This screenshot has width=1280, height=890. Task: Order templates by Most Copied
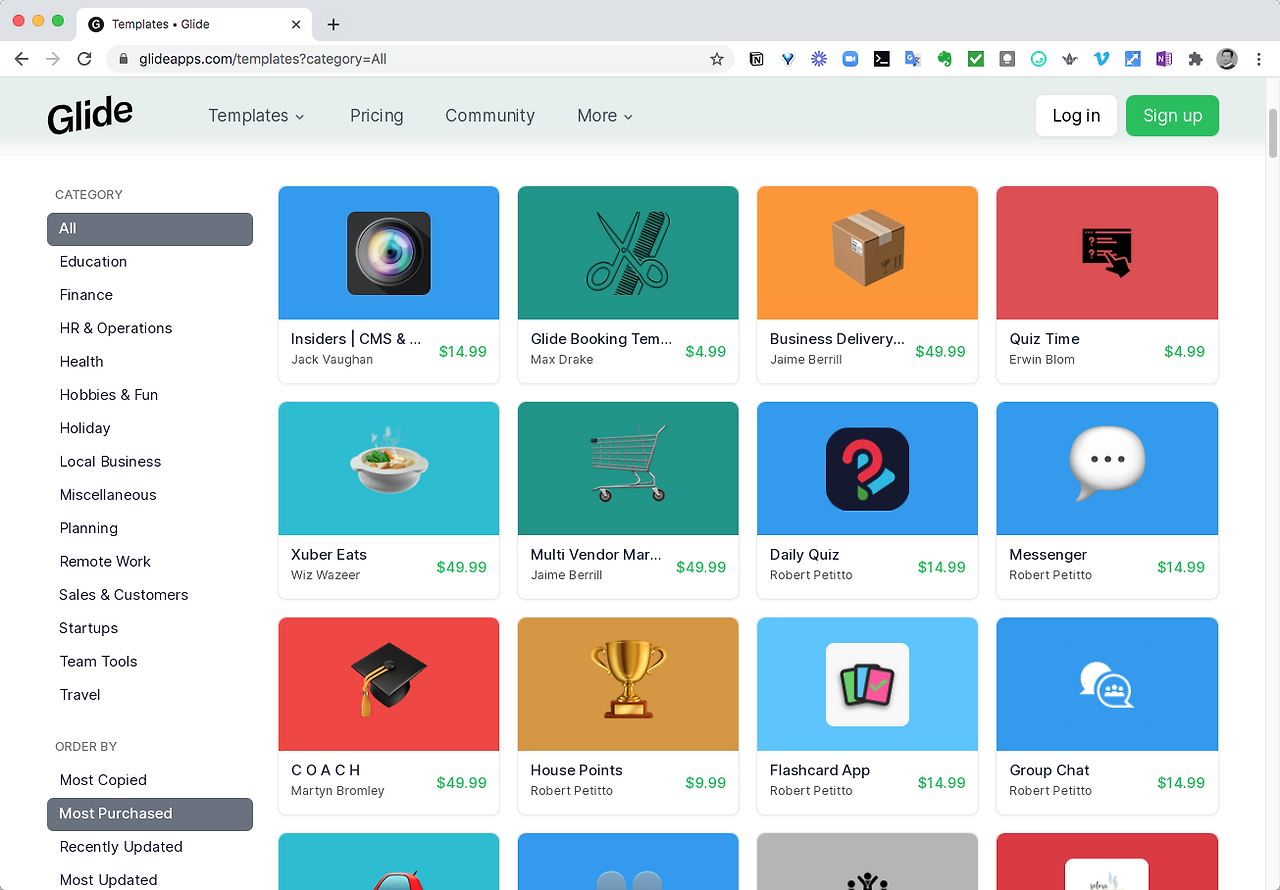click(x=103, y=780)
